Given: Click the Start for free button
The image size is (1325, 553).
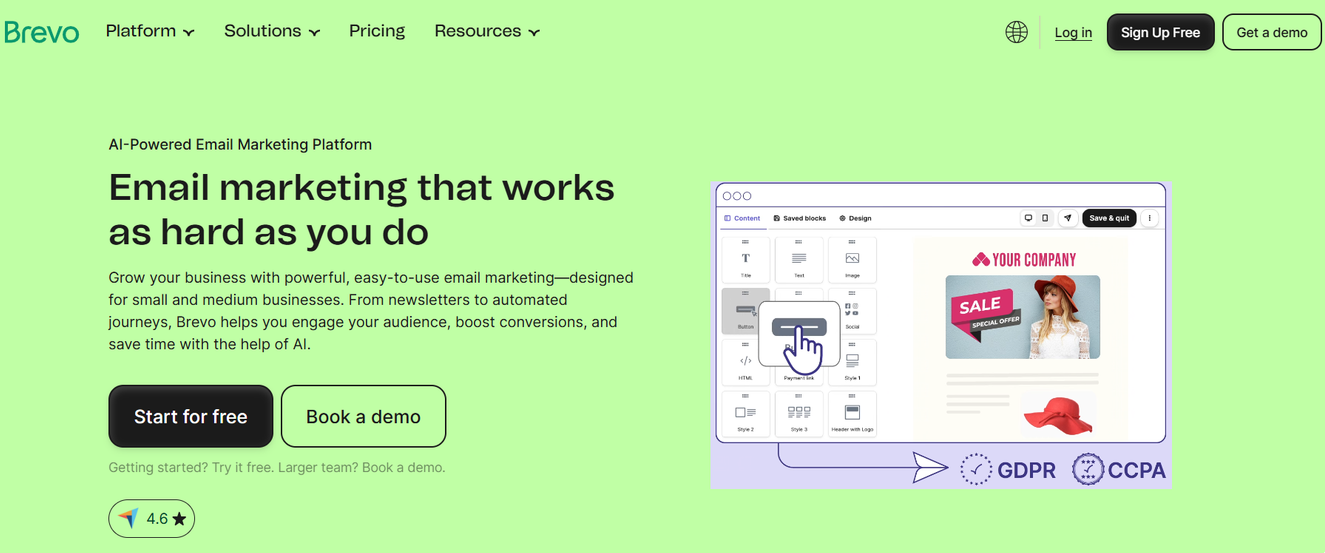Looking at the screenshot, I should [191, 416].
